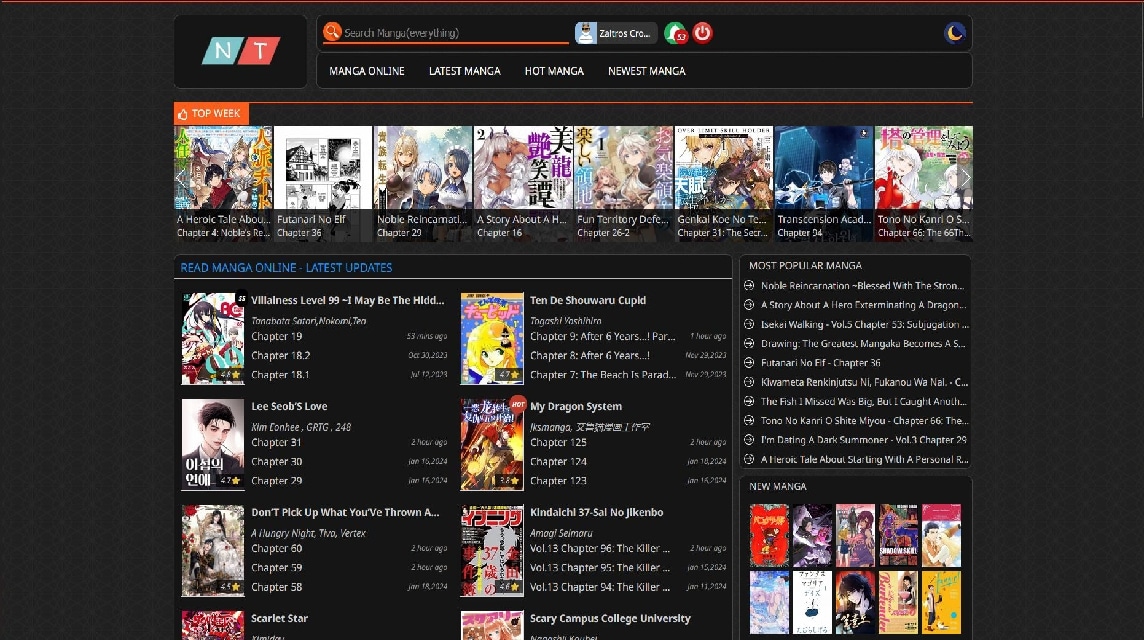Screen dimensions: 1144x640
Task: Click READ MANGA ONLINE - LATEST UPDATES heading
Action: pyautogui.click(x=286, y=268)
